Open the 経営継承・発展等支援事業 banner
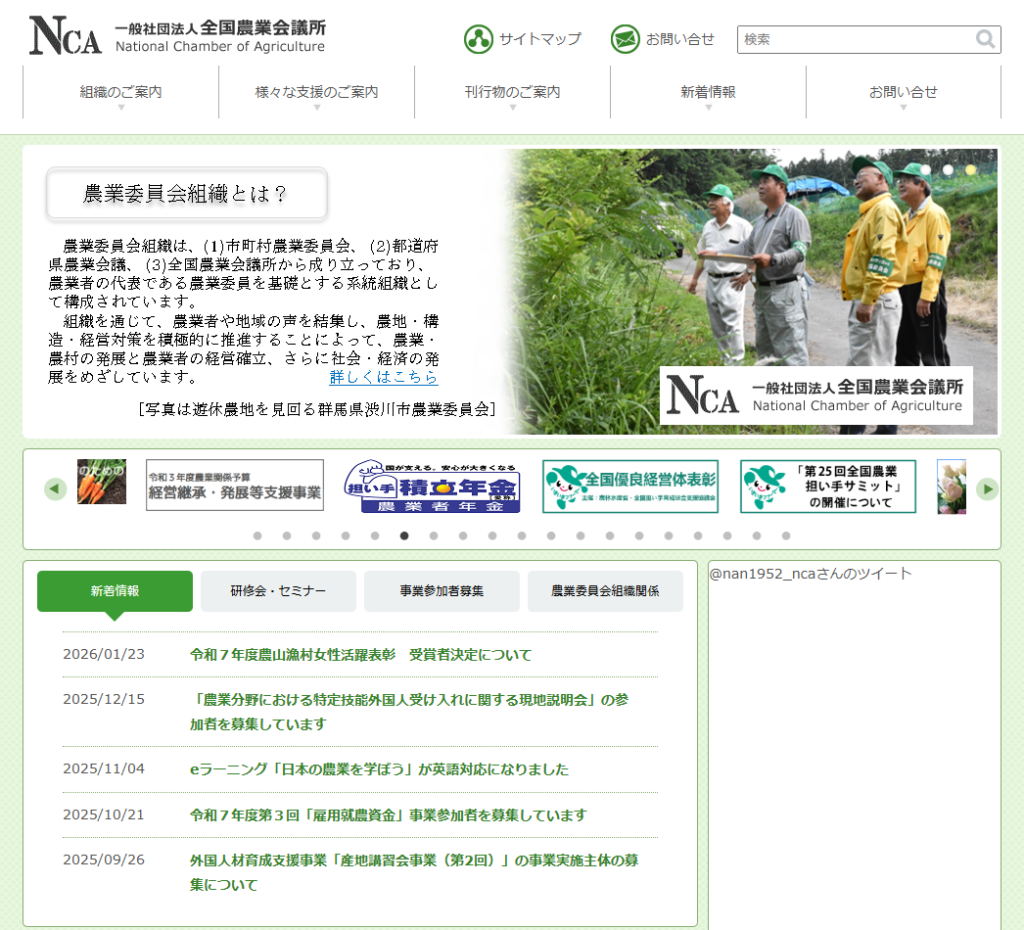The image size is (1024, 930). click(235, 486)
